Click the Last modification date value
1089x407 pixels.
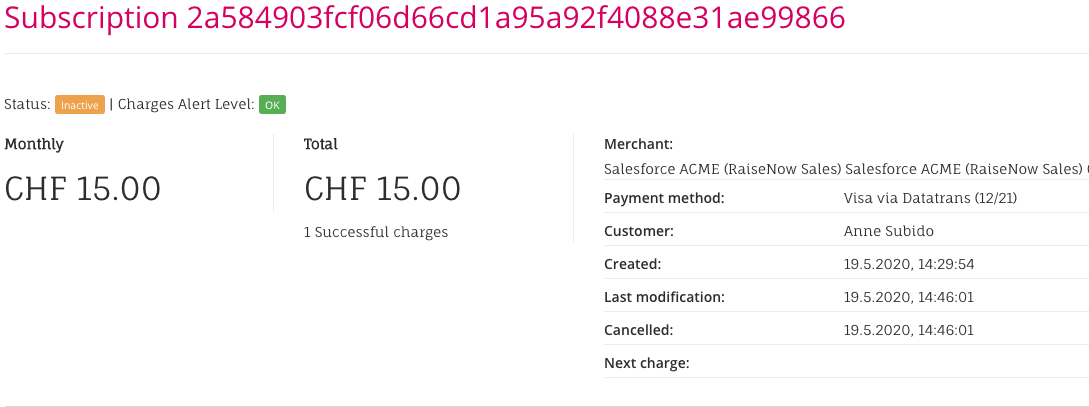point(908,297)
